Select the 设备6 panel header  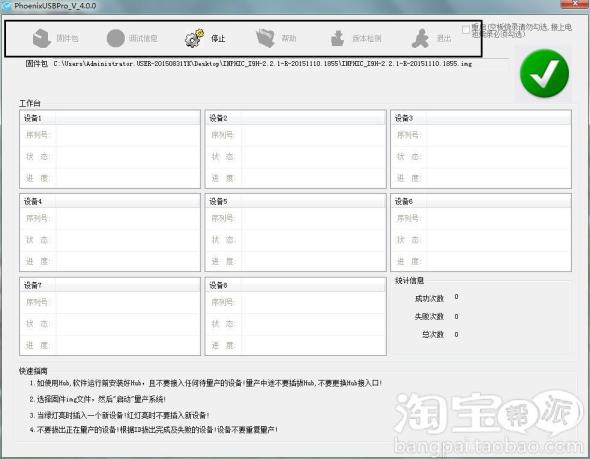(x=481, y=202)
